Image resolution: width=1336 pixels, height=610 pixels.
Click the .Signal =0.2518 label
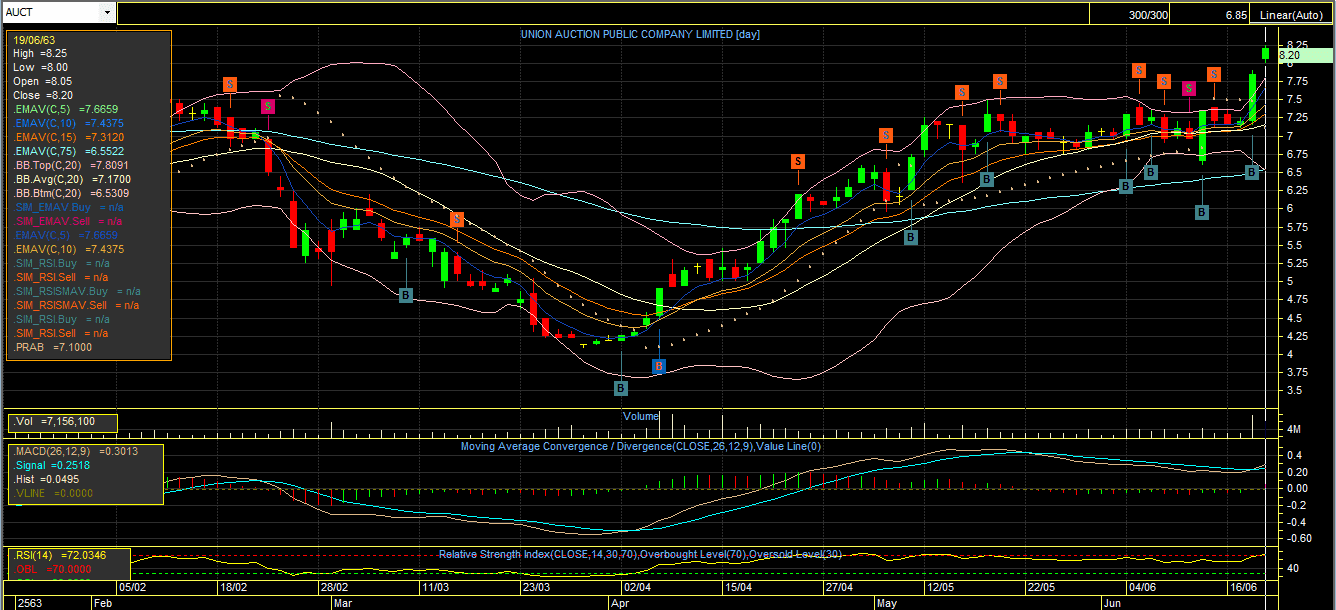(x=52, y=465)
